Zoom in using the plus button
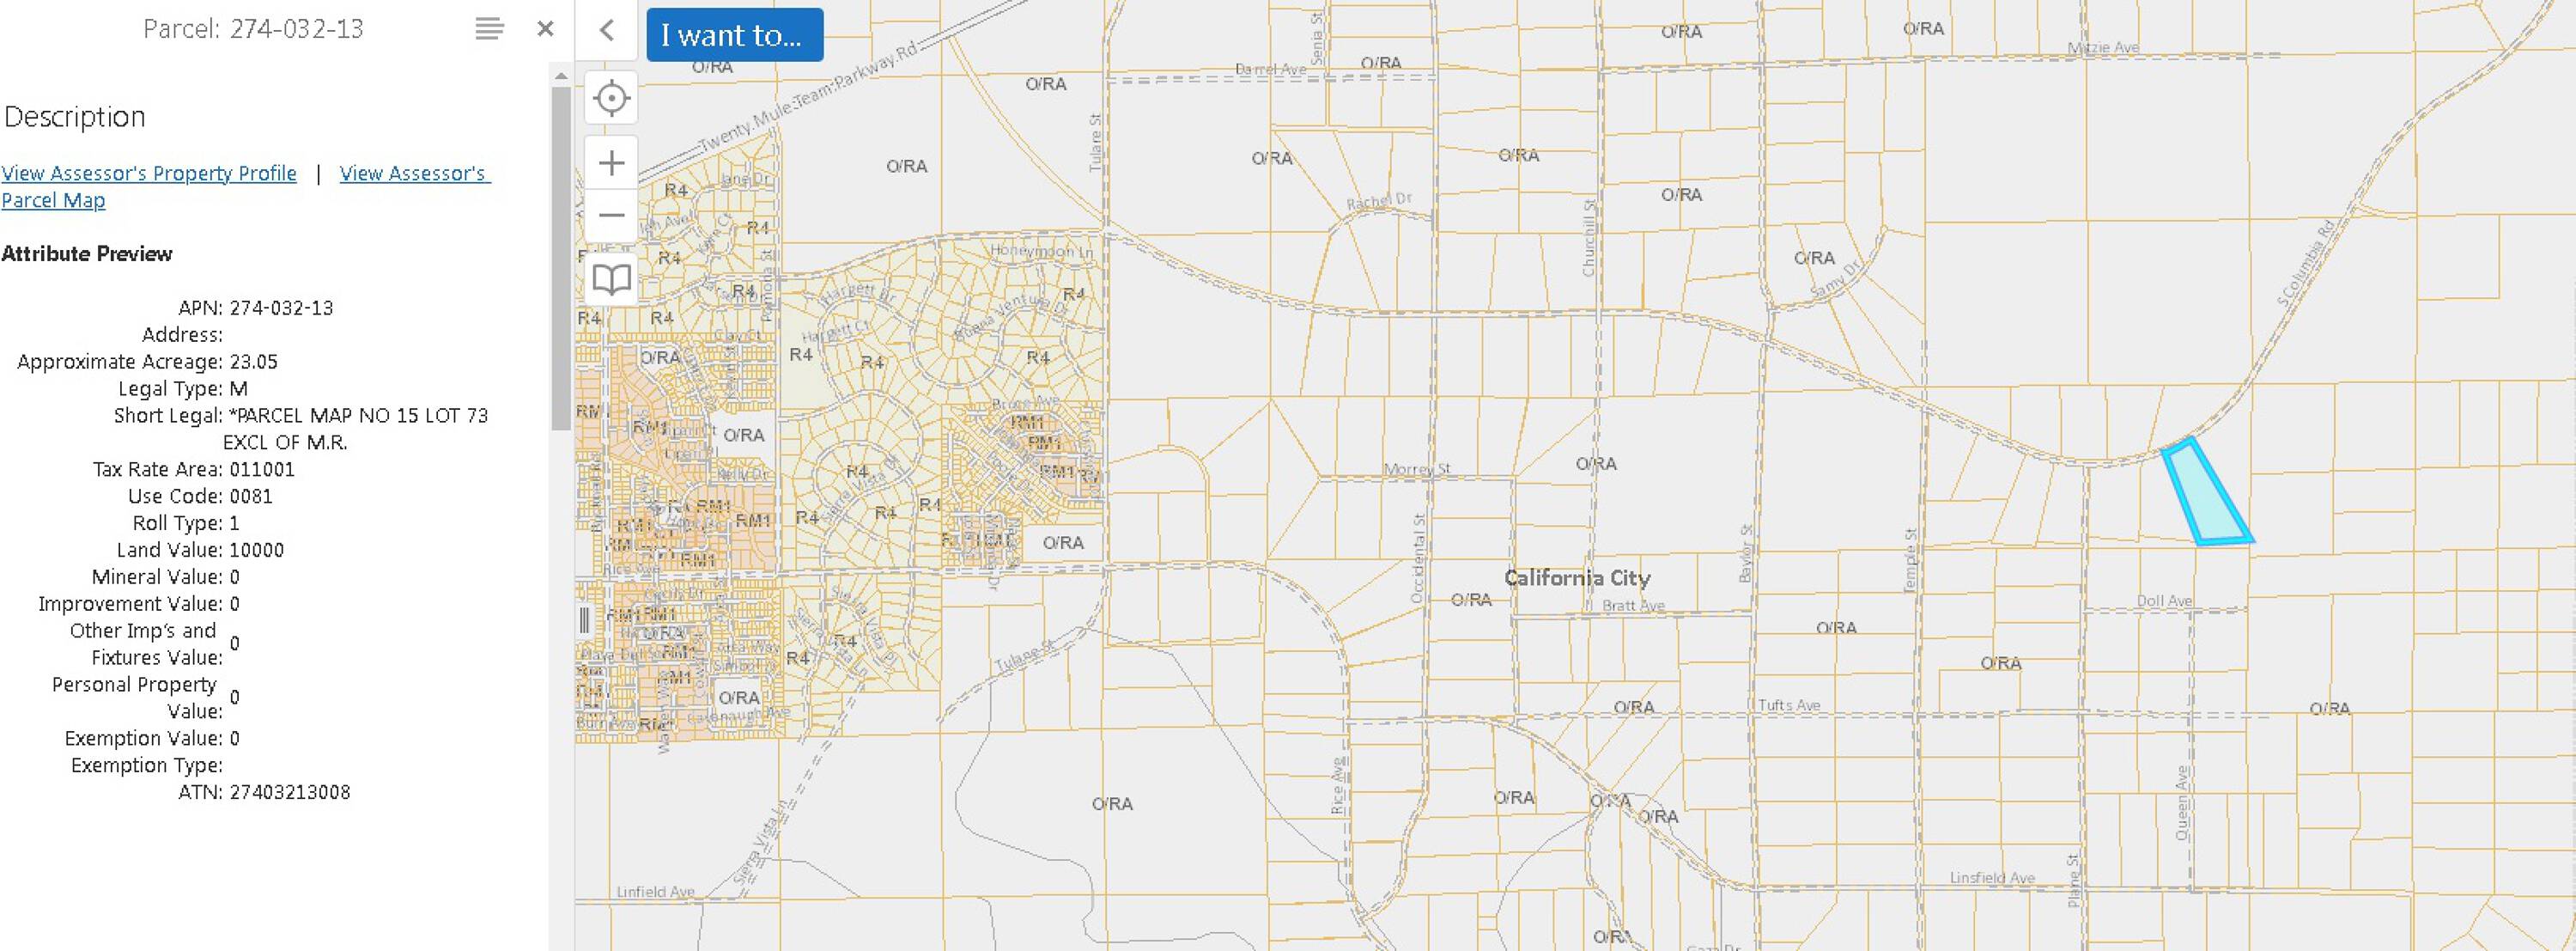The image size is (2576, 951). (611, 163)
